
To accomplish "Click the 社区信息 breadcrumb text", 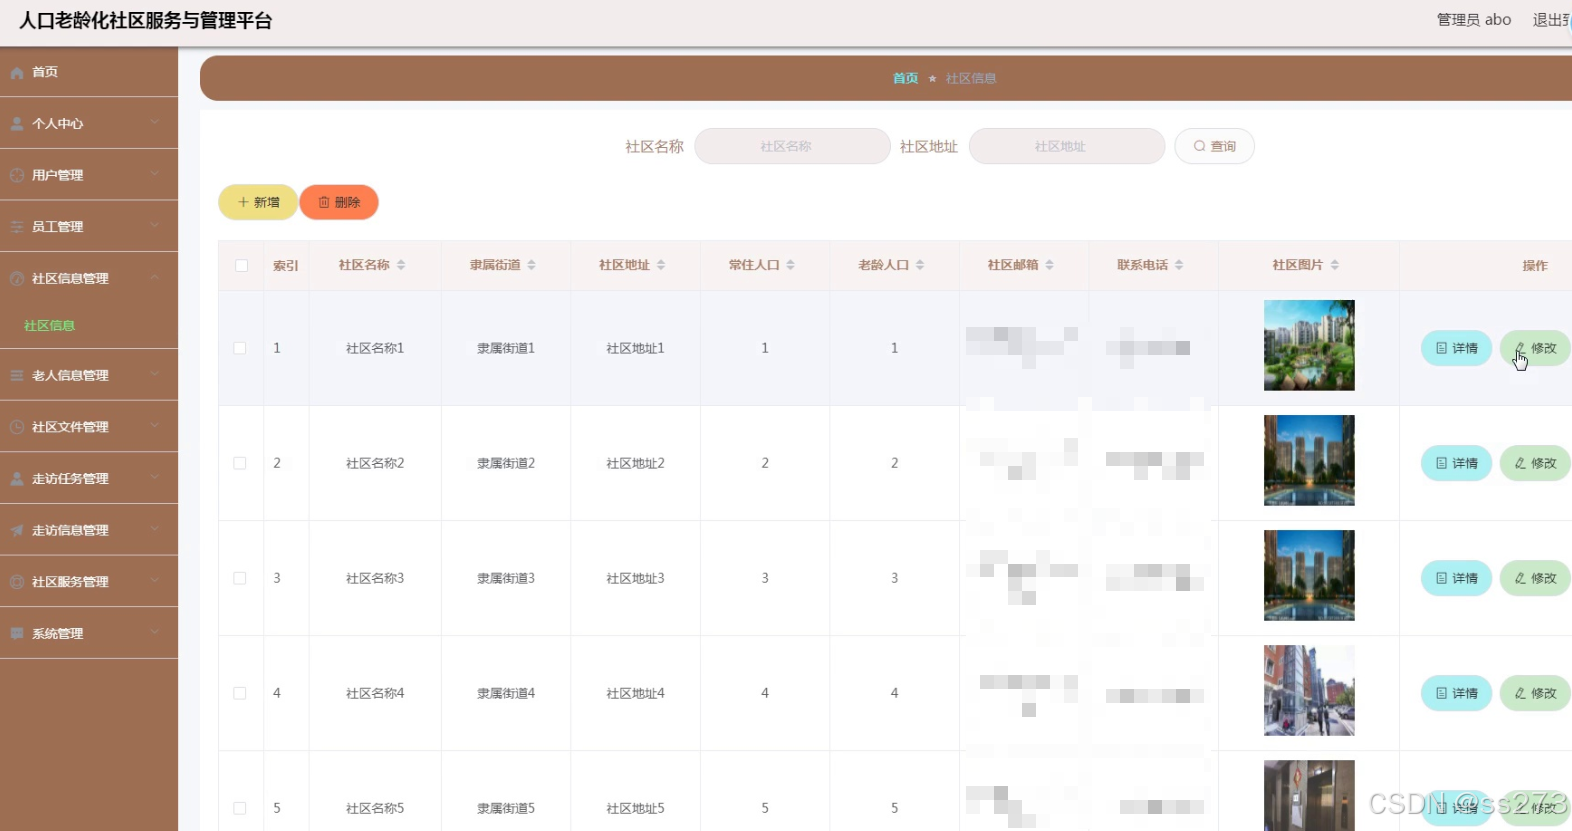I will (x=970, y=78).
